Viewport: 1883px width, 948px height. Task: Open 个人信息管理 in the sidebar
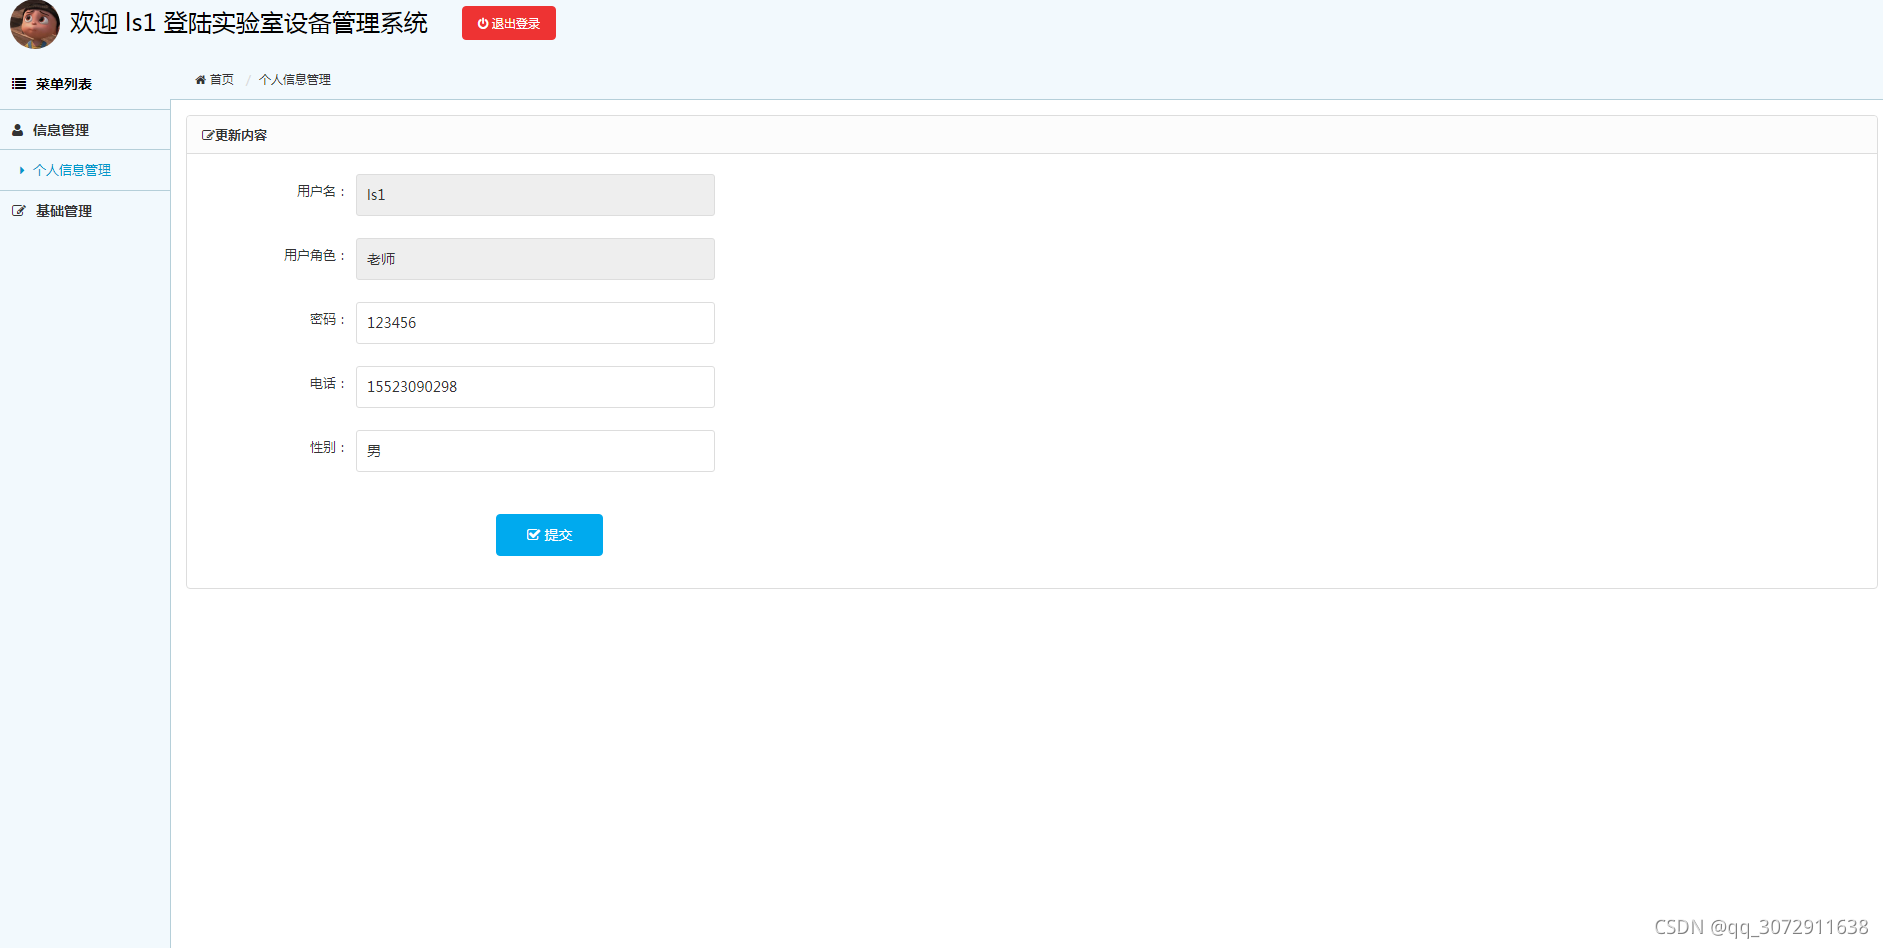(72, 170)
